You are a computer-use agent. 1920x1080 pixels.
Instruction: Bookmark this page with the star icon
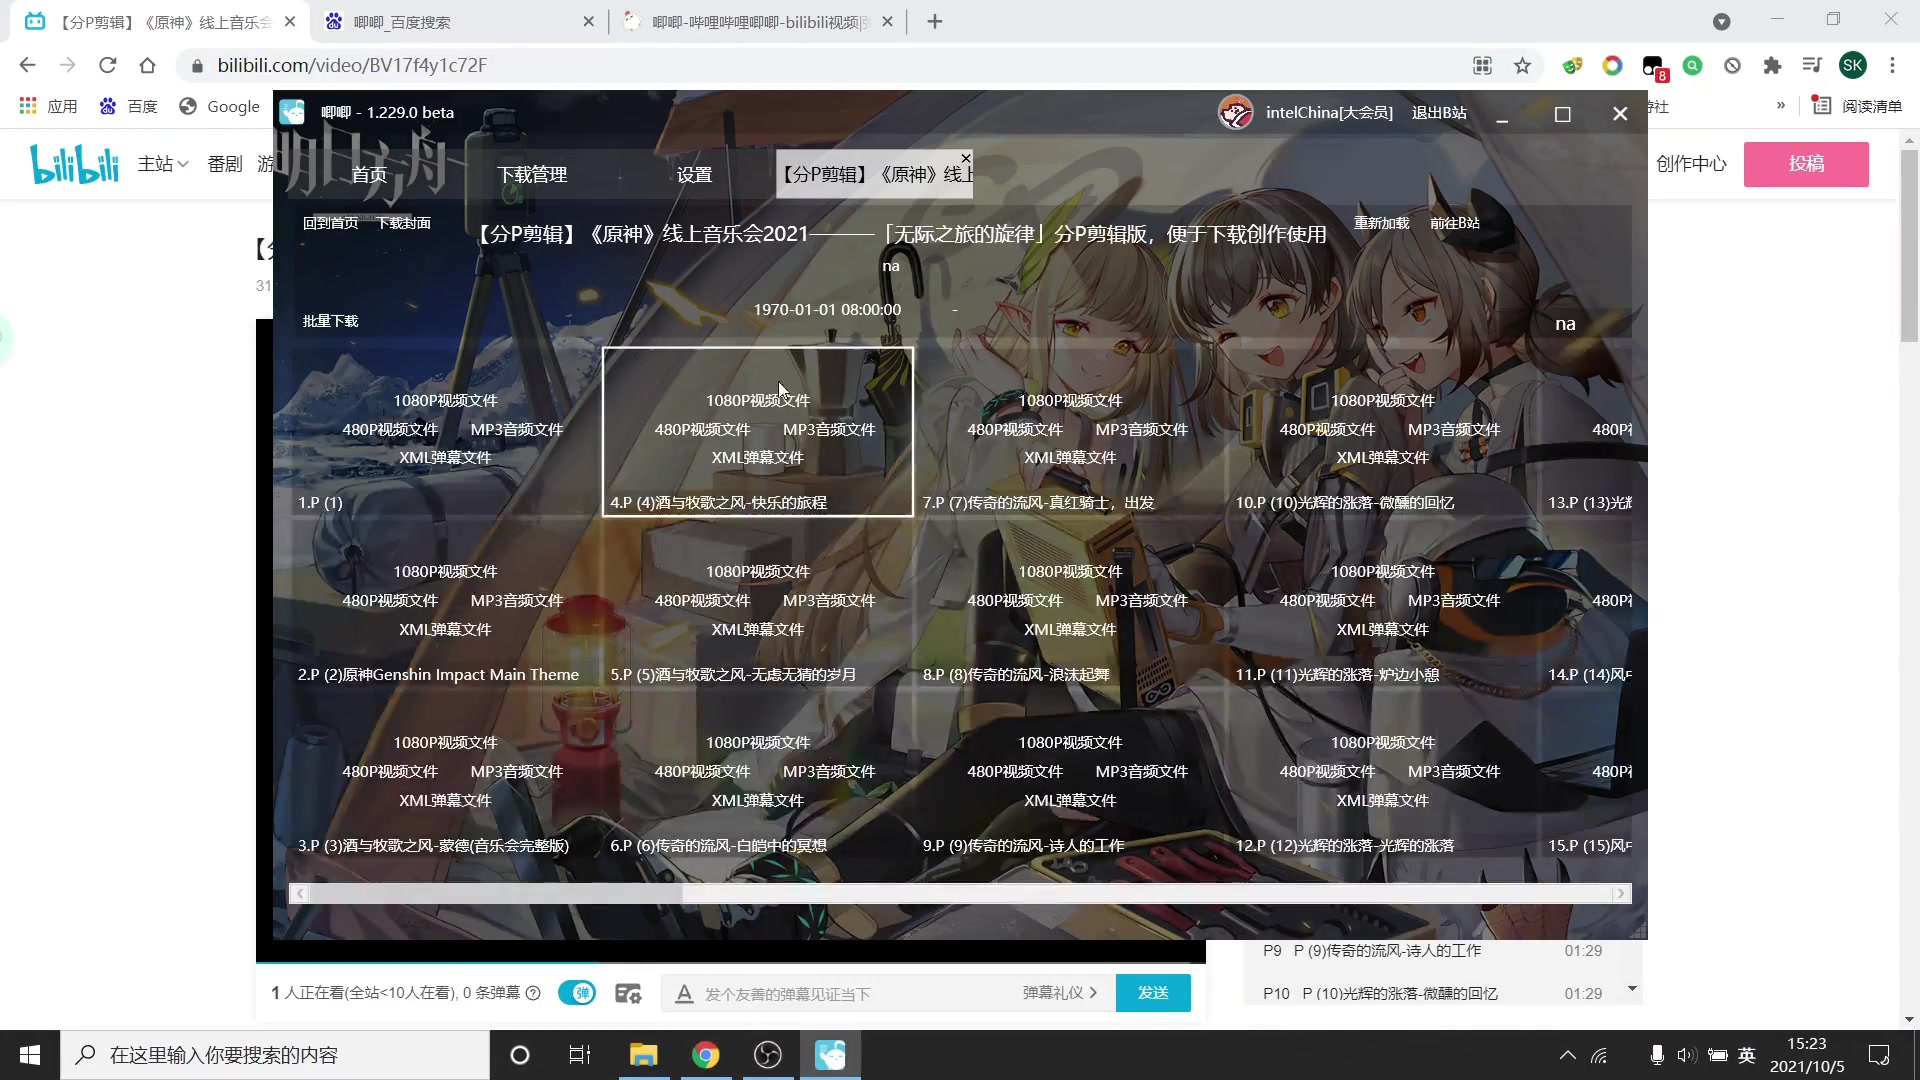pos(1522,65)
